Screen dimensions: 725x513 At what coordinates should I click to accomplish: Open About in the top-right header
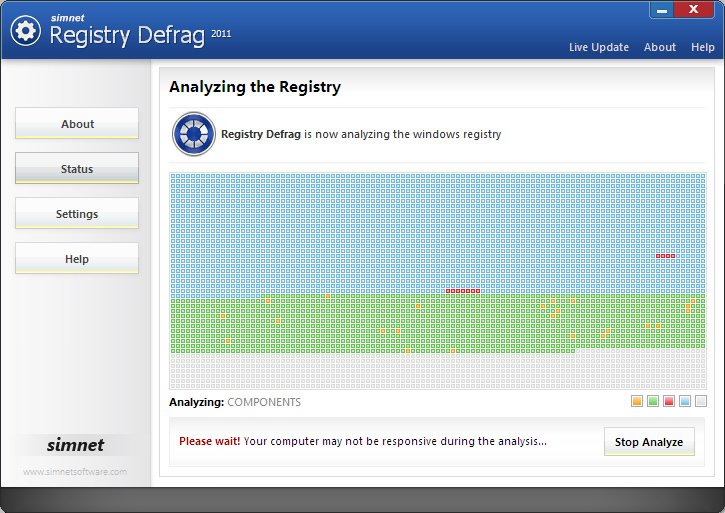(x=660, y=47)
